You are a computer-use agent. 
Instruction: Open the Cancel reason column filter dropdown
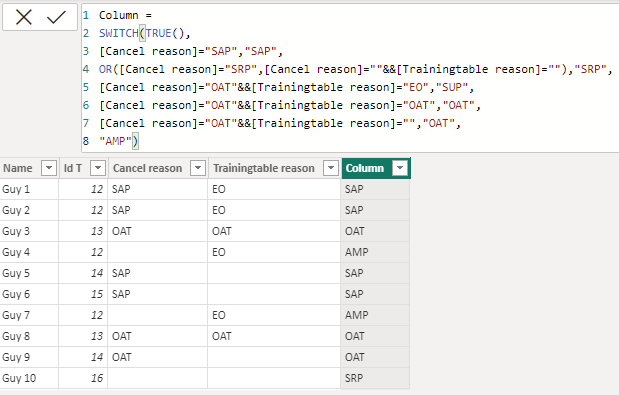coord(198,168)
